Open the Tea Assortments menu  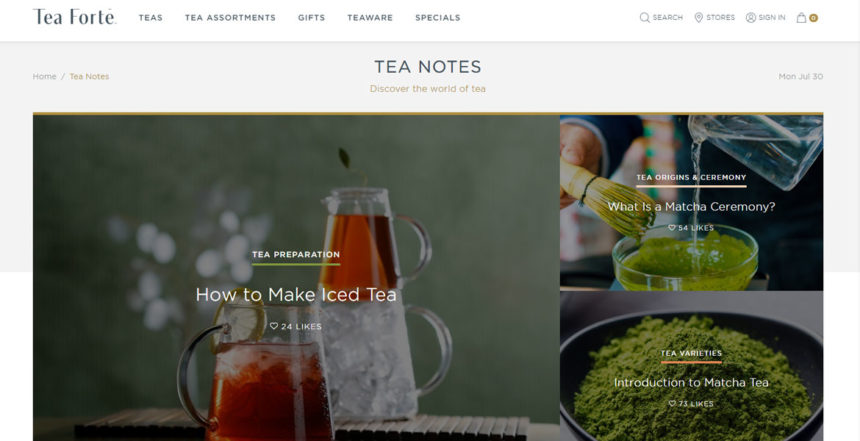tap(230, 18)
